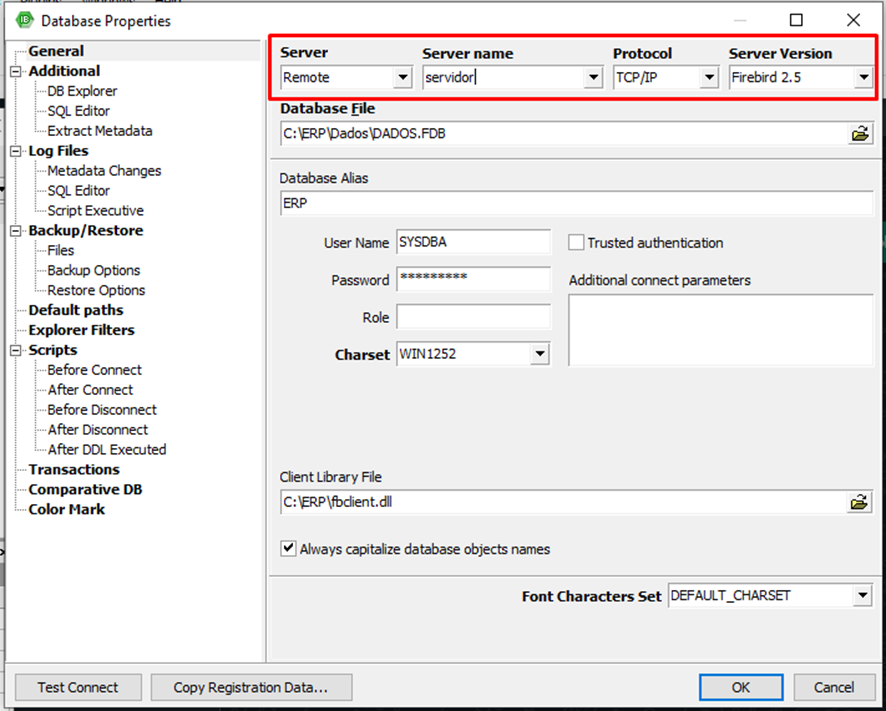Close the Database Properties dialog
Viewport: 886px width, 711px height.
click(853, 20)
